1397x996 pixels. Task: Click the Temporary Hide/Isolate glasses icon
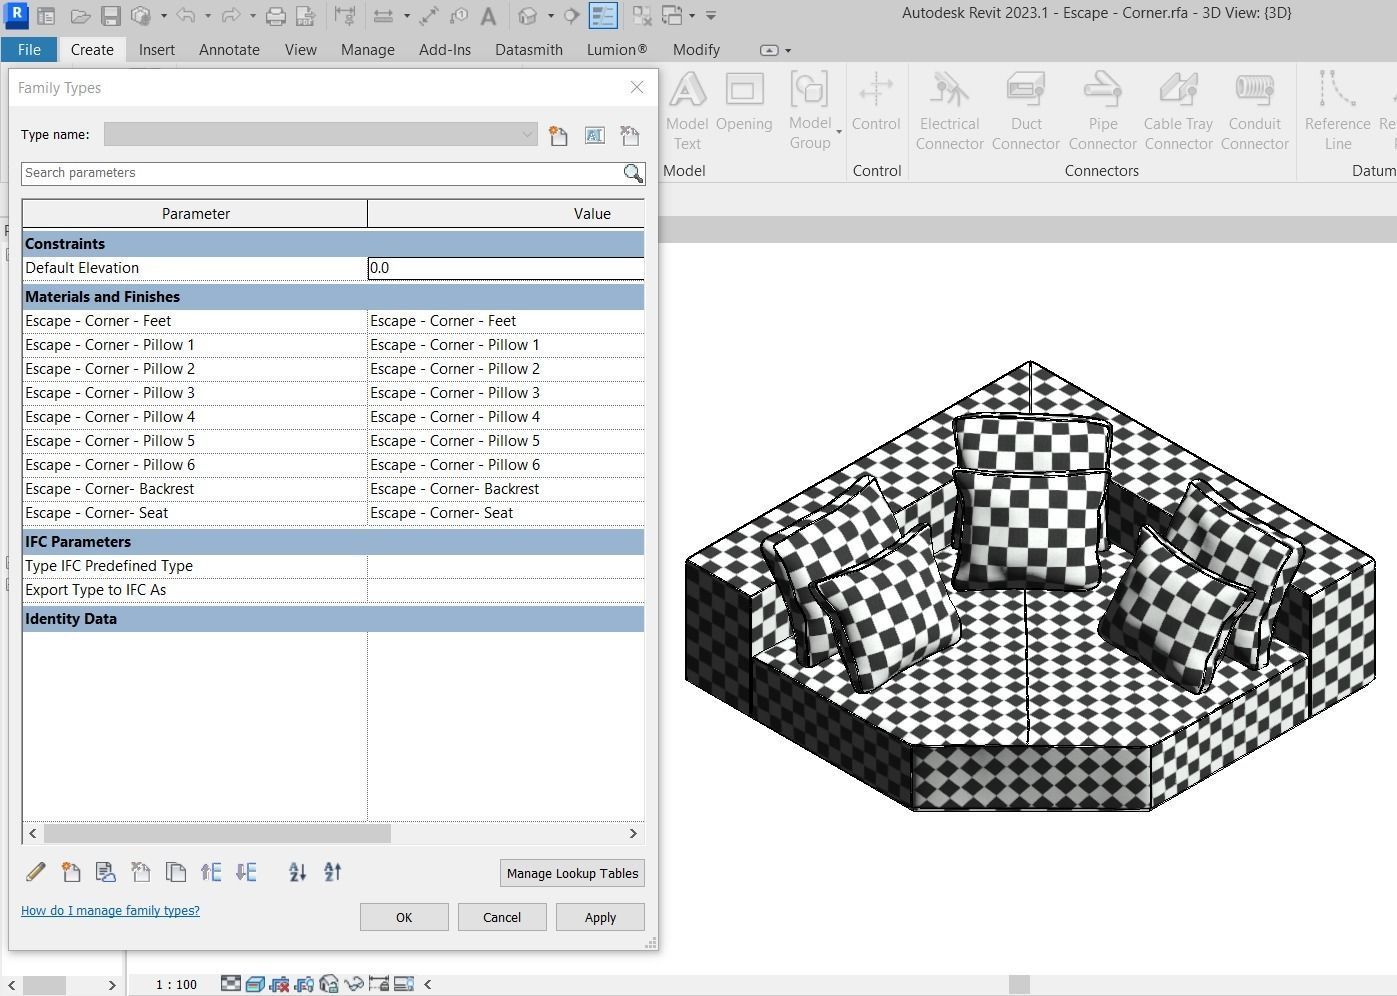pos(354,984)
